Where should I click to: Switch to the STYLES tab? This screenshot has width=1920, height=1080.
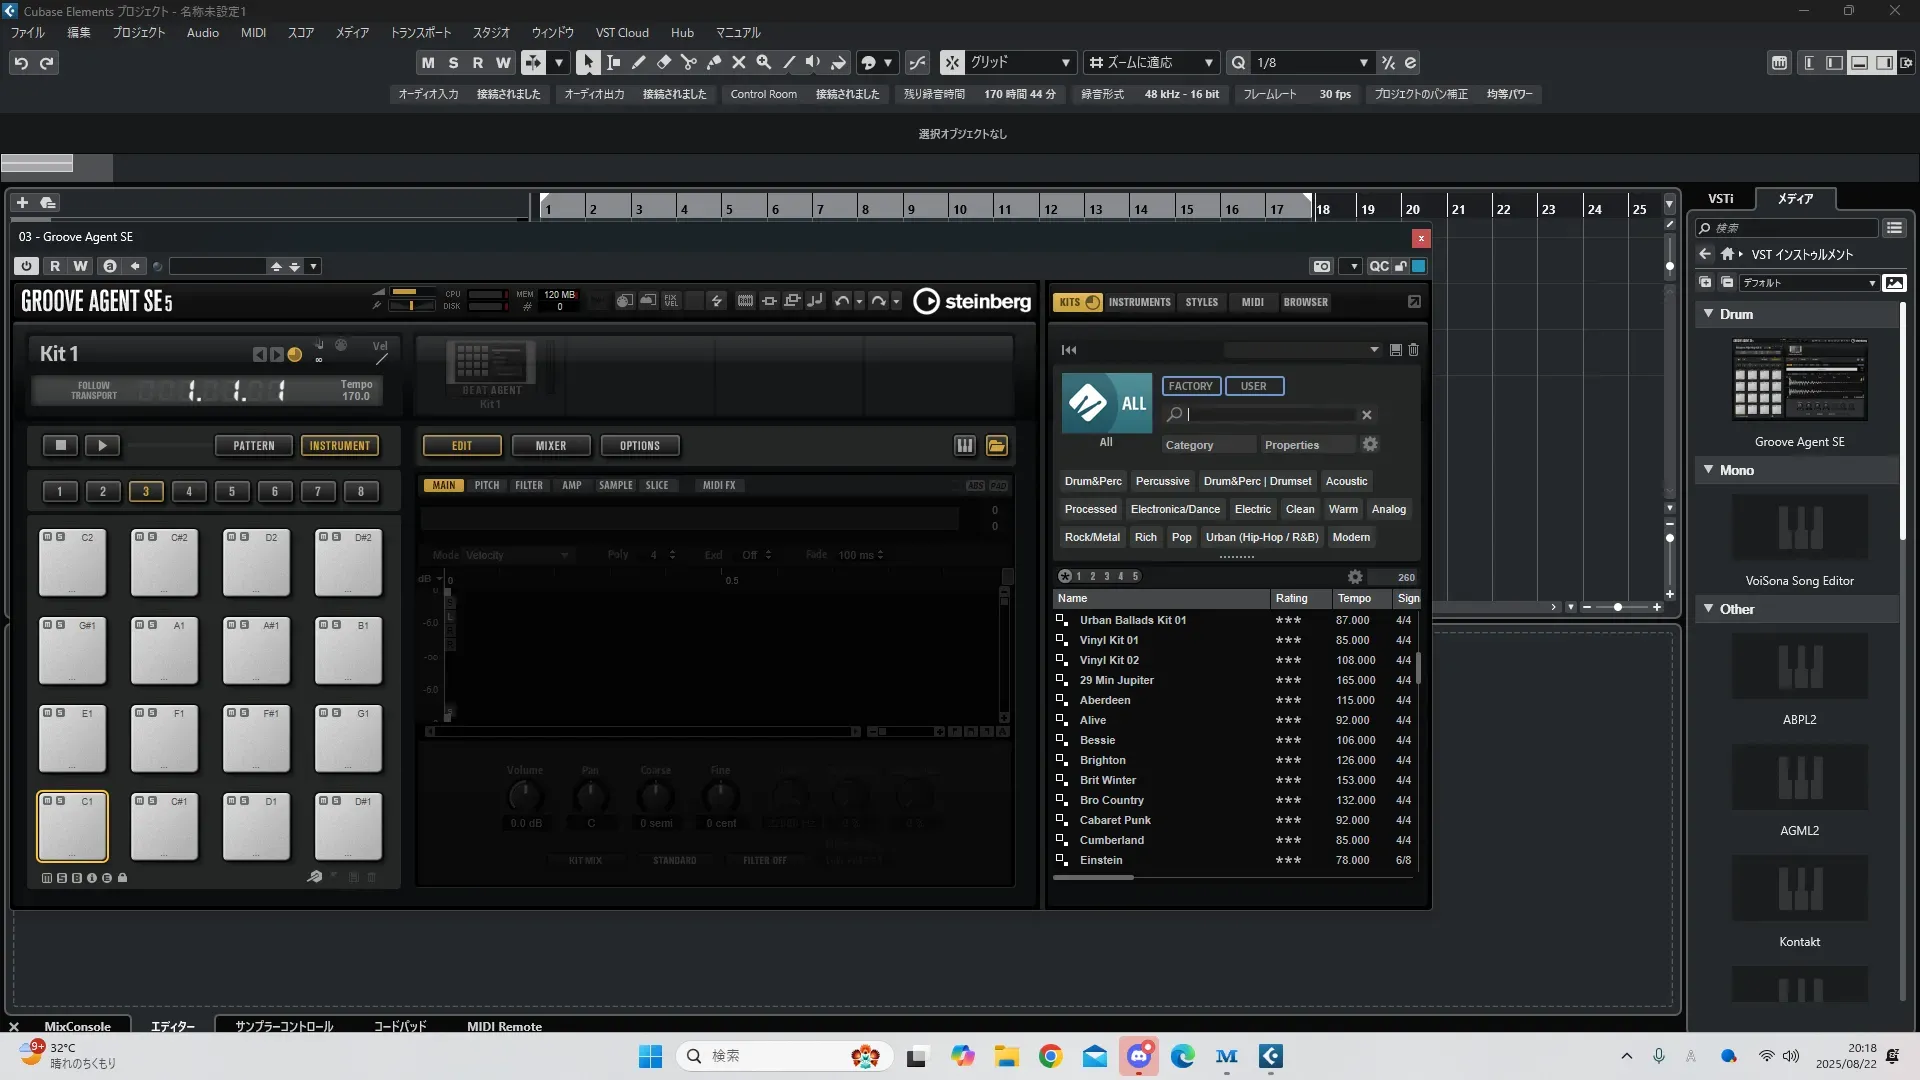1201,302
